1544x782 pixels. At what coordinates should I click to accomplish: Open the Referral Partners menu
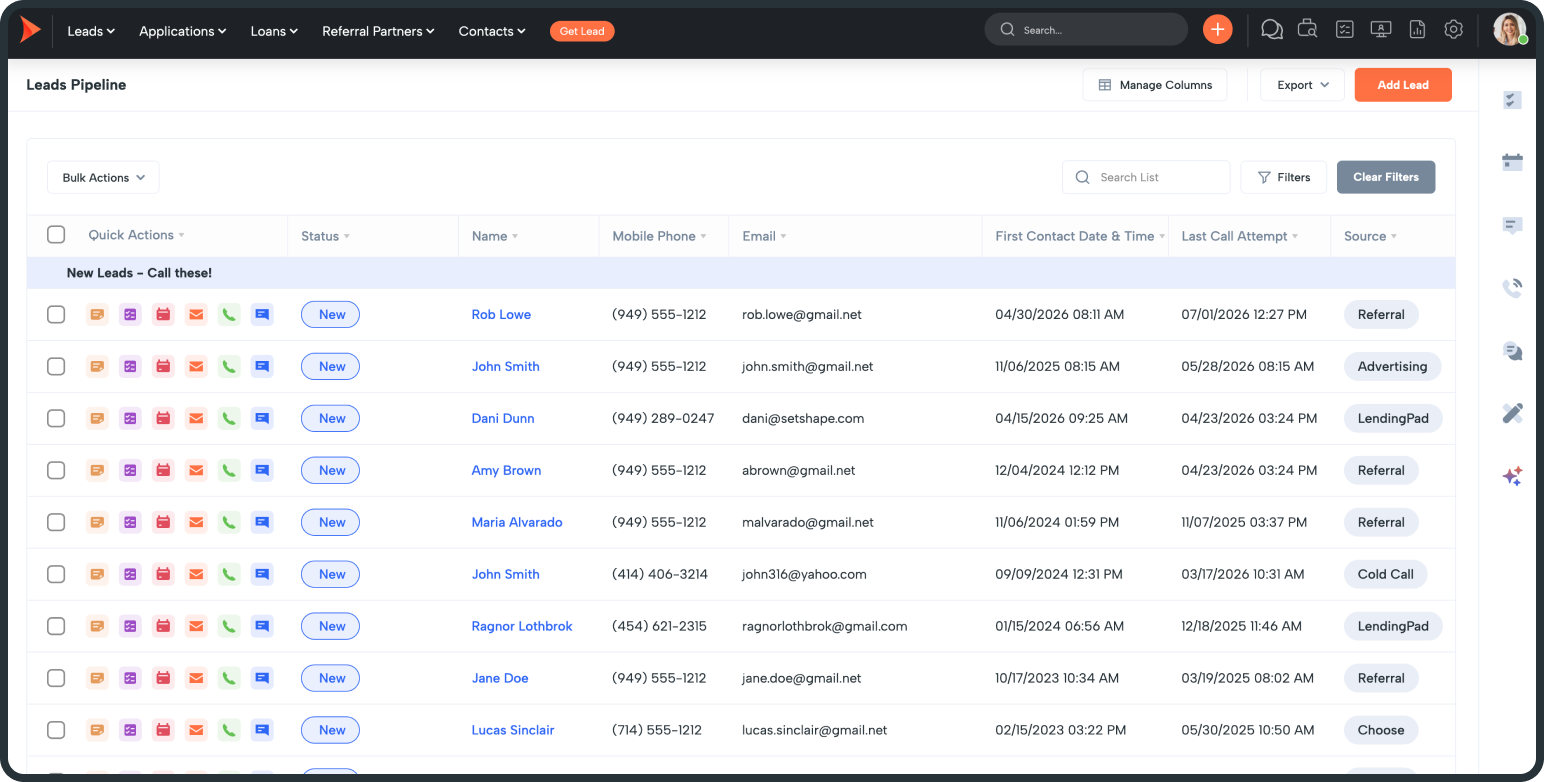[378, 31]
